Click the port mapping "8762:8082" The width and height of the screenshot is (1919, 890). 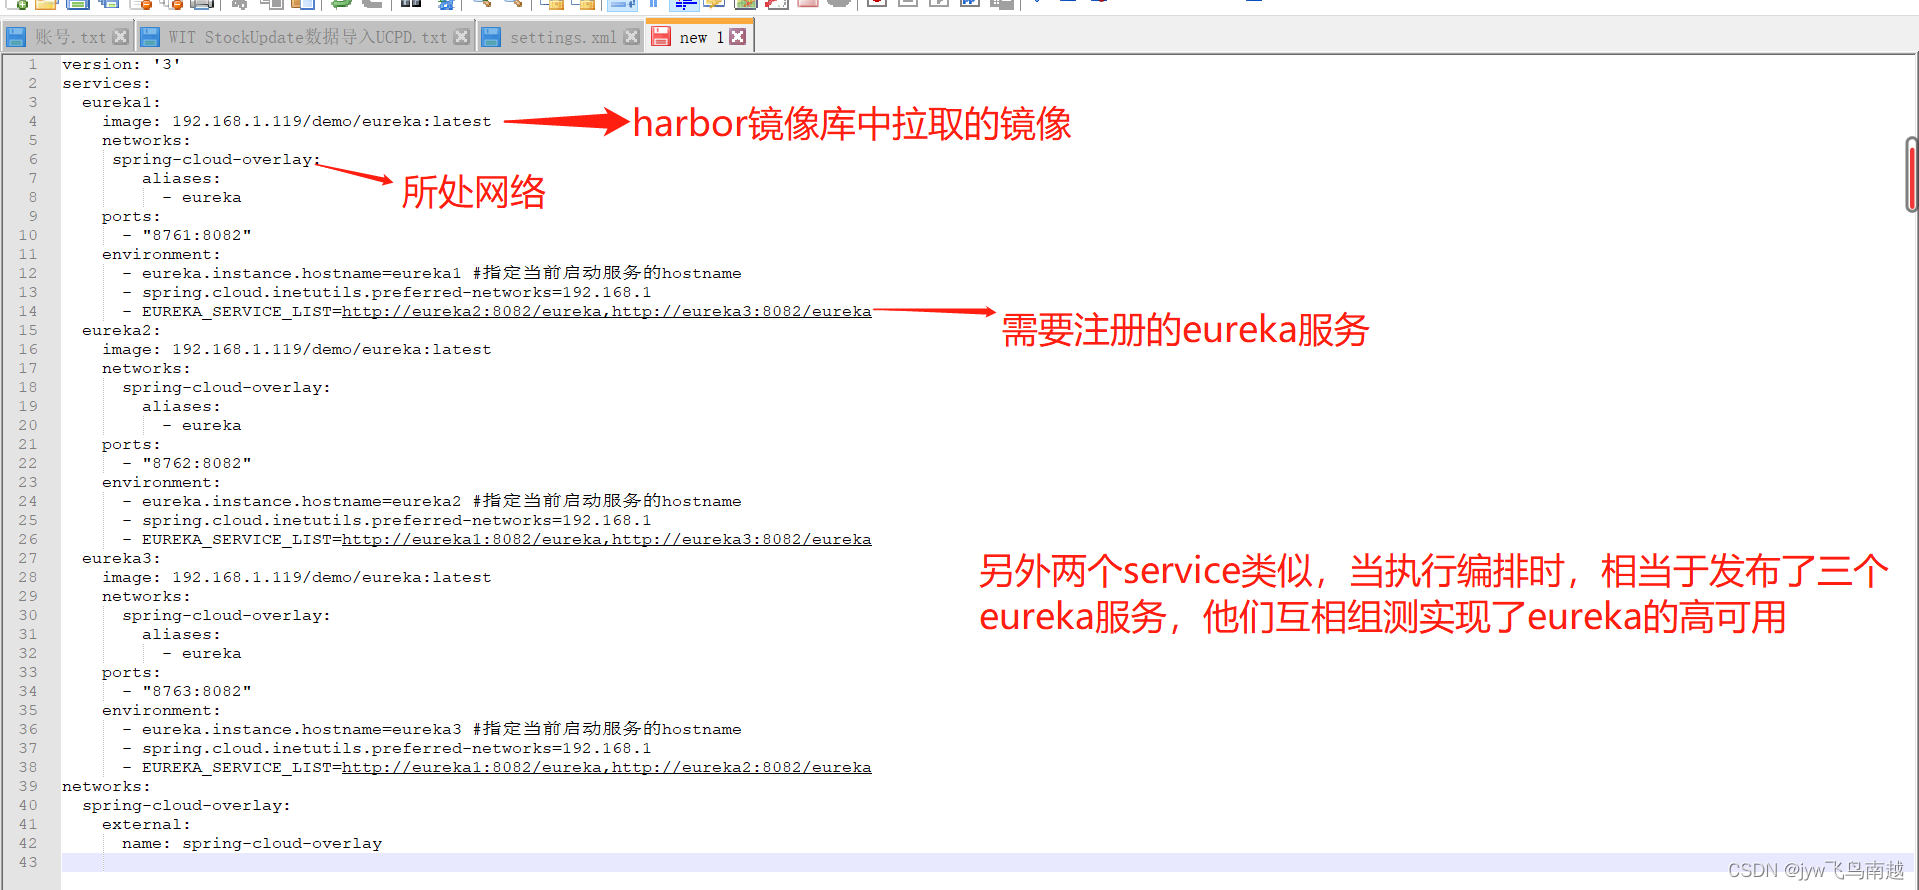[x=197, y=463]
